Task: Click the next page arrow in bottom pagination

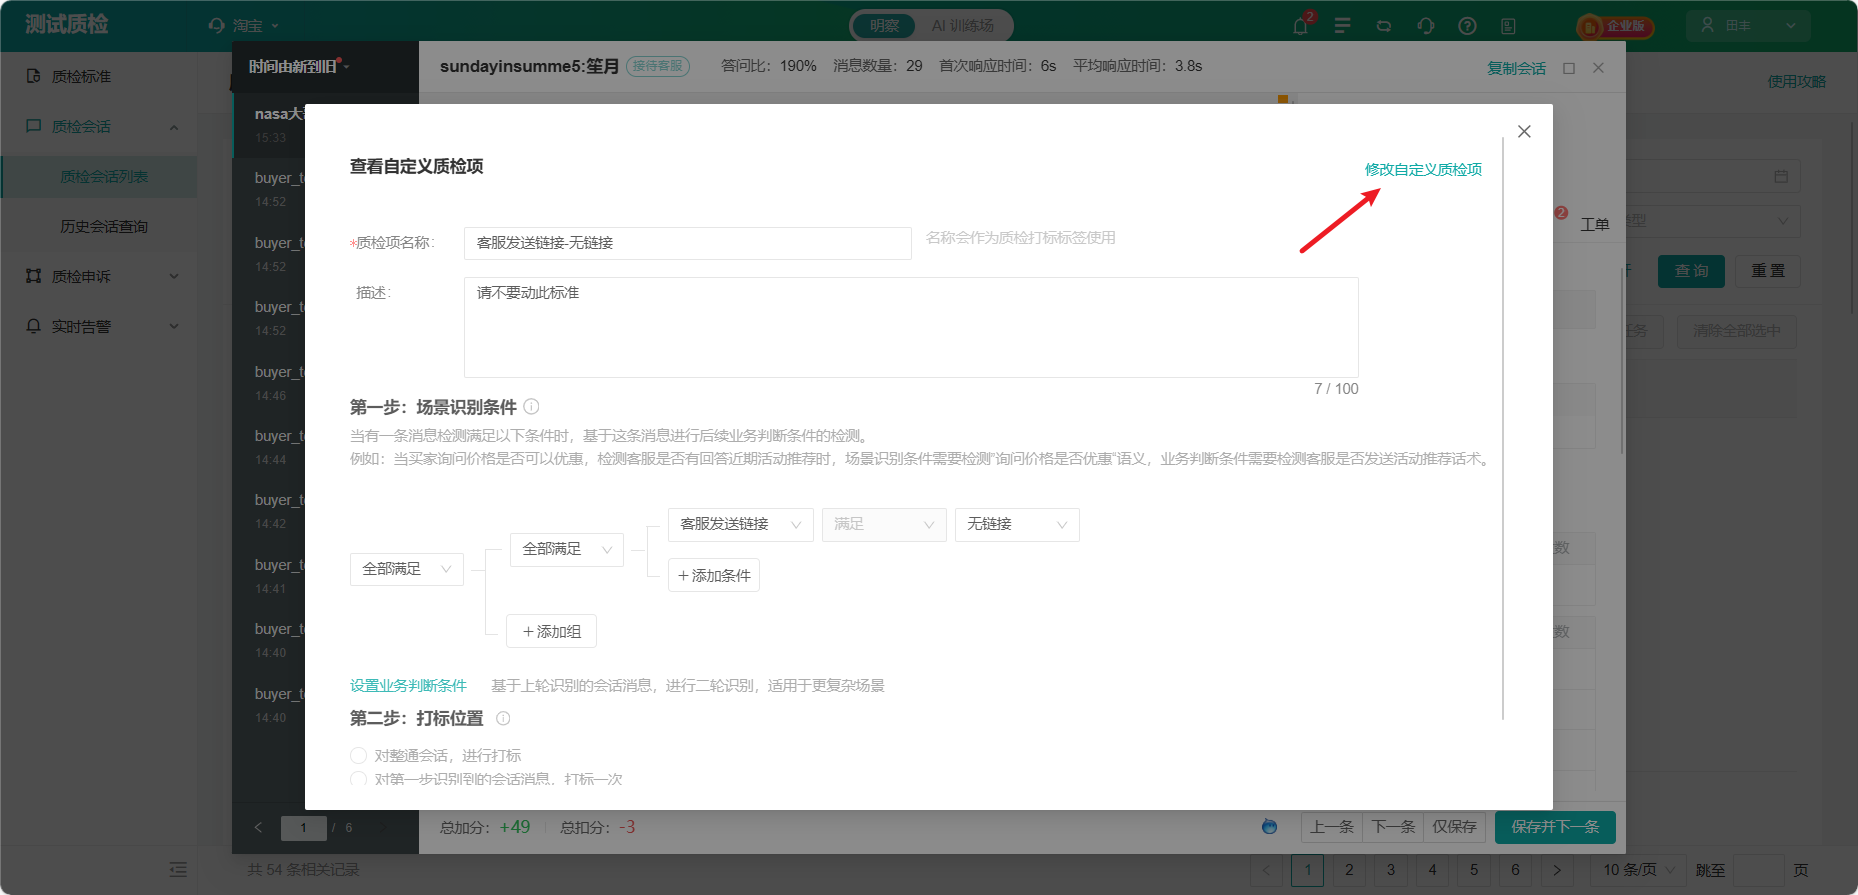Action: coord(1556,870)
